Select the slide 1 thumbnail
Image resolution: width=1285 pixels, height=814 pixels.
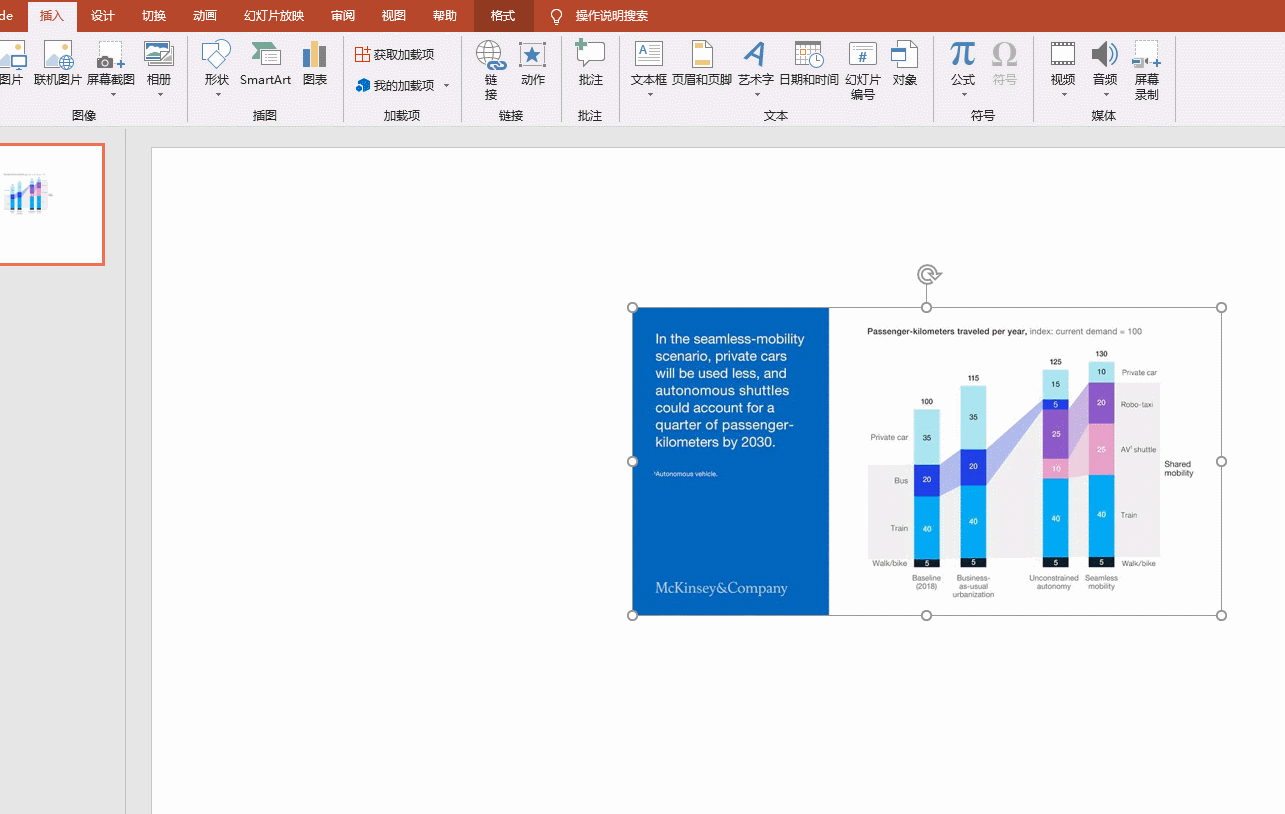[50, 204]
